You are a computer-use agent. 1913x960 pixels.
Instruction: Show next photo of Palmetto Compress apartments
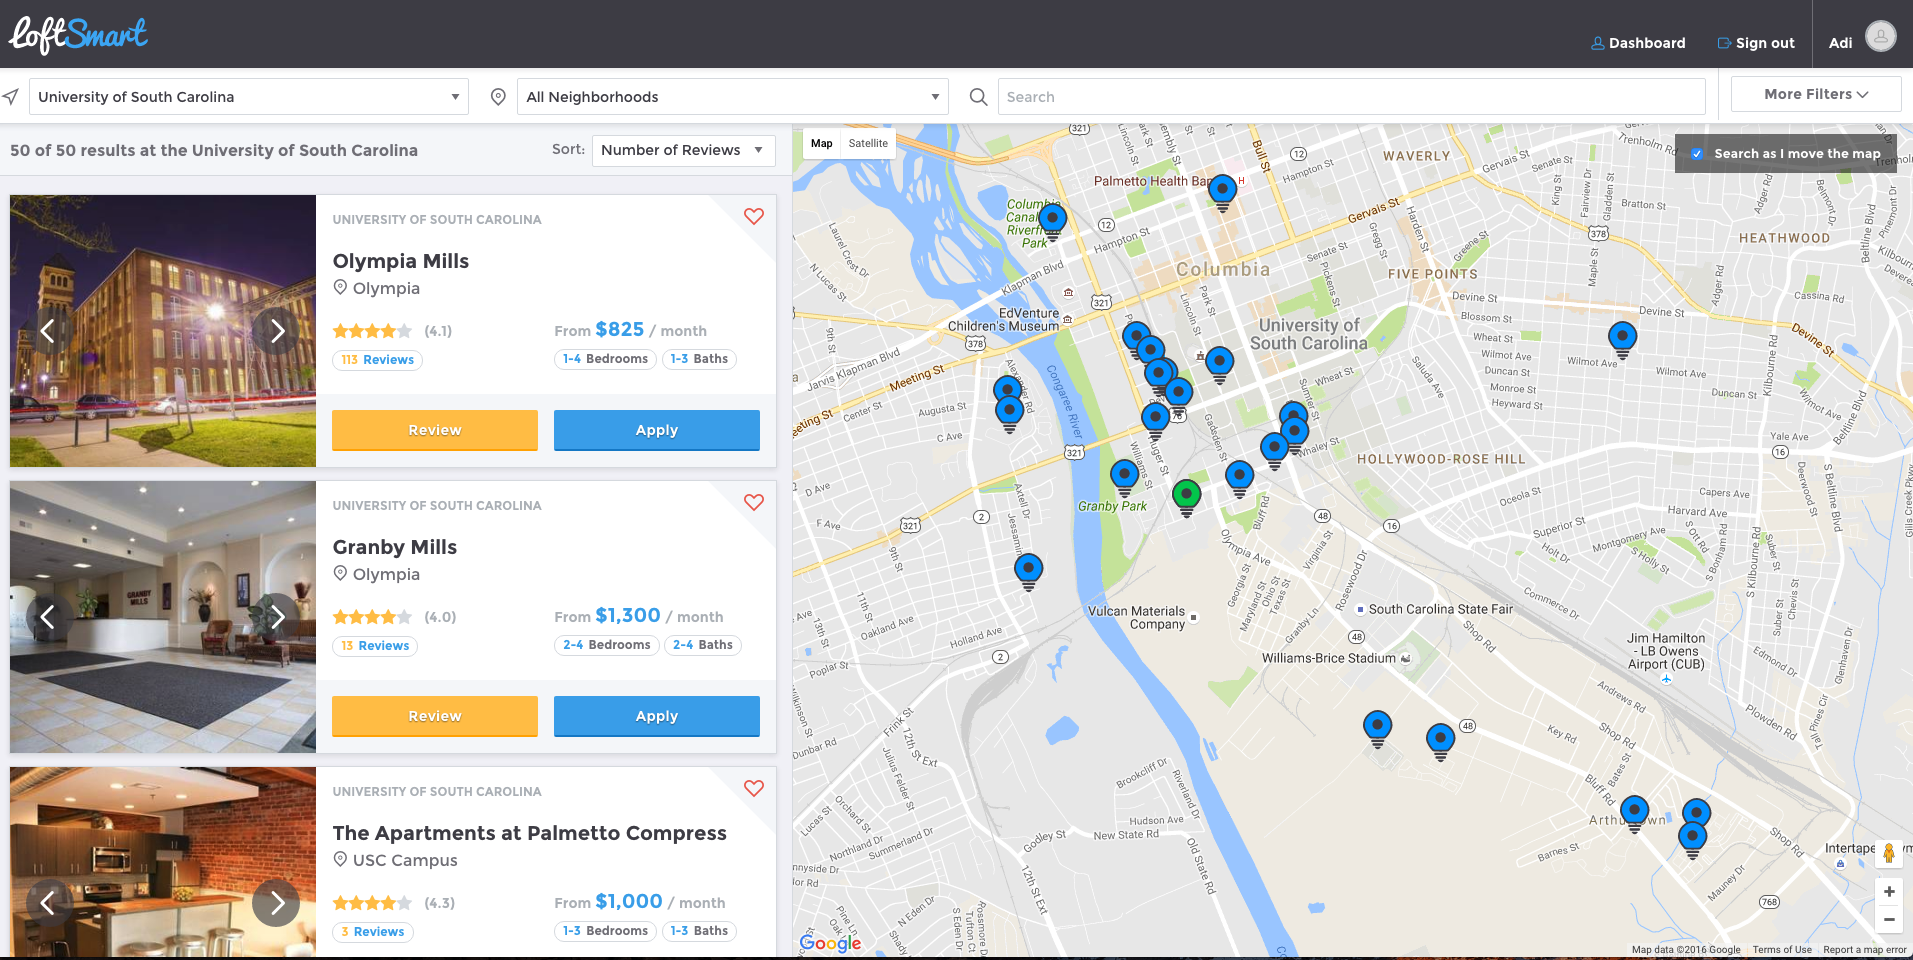tap(277, 903)
